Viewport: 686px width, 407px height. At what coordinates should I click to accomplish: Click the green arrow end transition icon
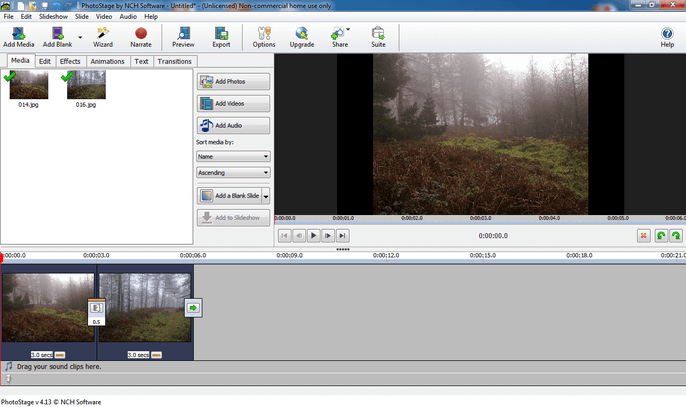pyautogui.click(x=193, y=308)
